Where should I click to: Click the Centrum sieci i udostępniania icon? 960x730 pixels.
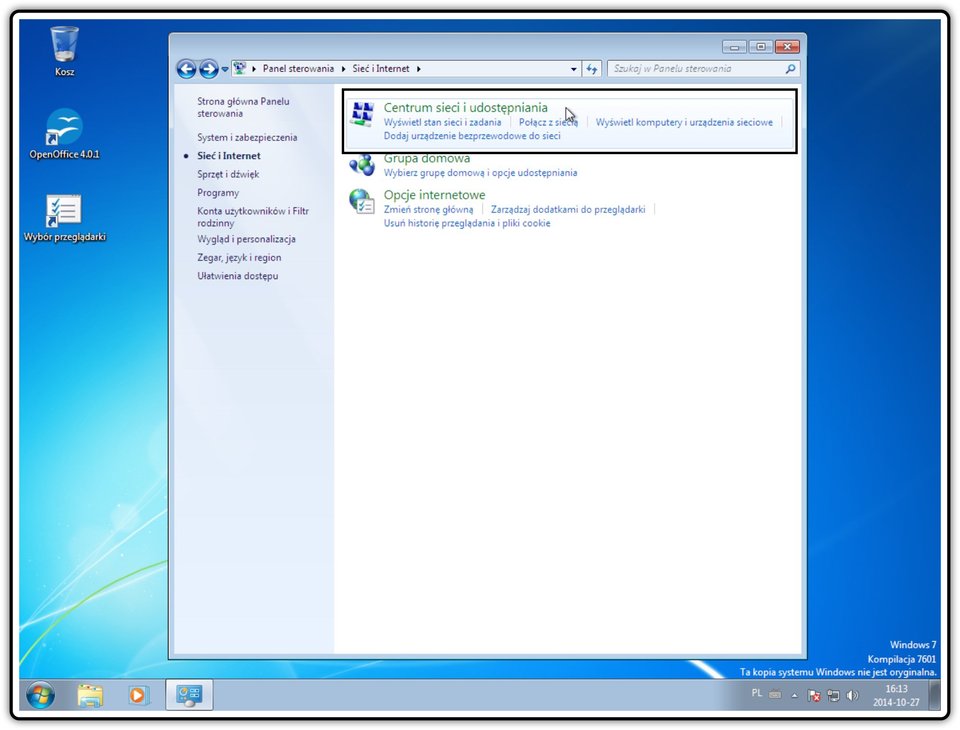point(362,115)
